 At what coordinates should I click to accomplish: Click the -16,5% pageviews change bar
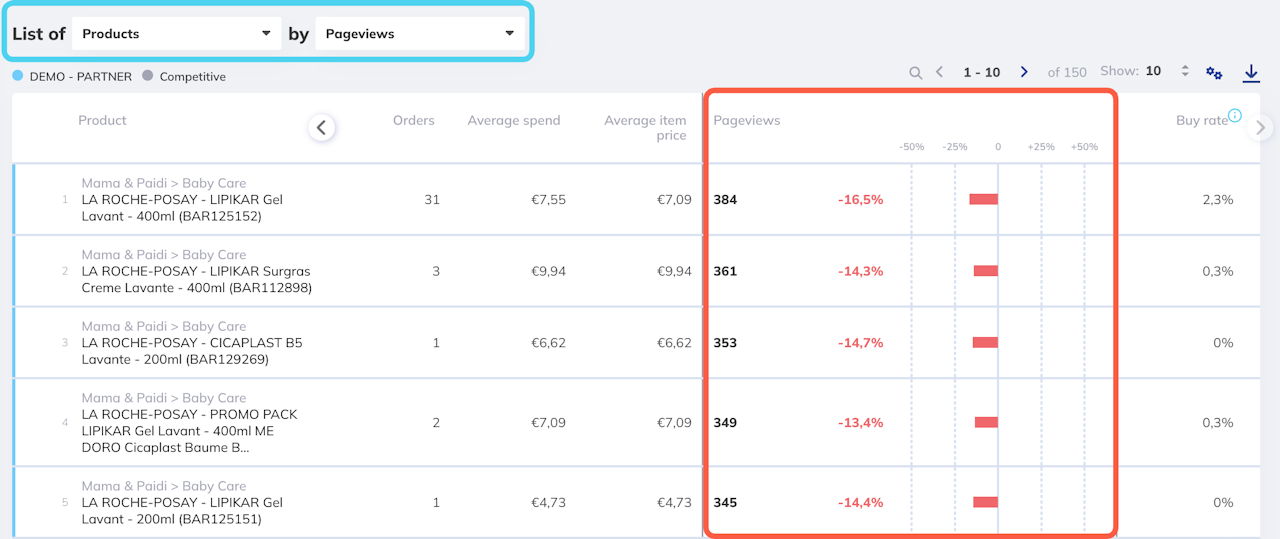983,199
